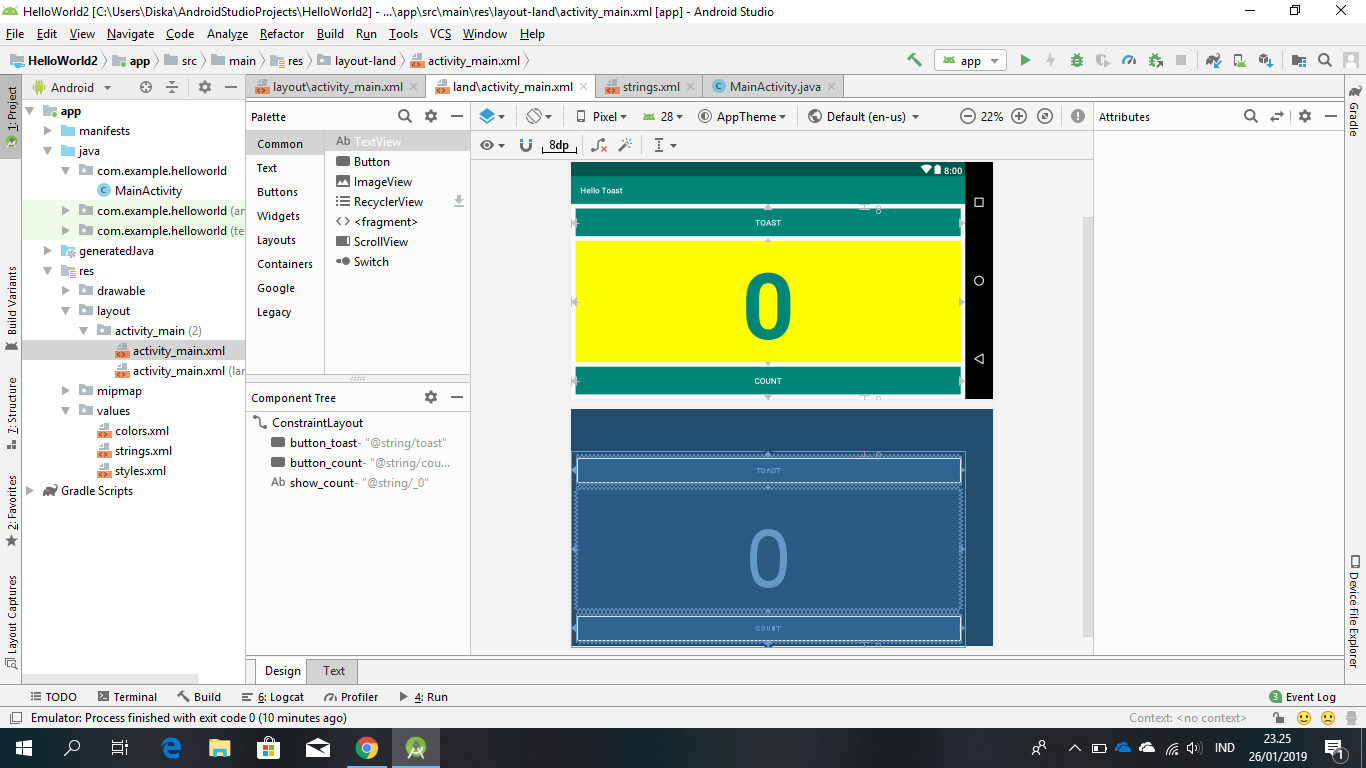
Task: Click the build Hammer icon
Action: (914, 60)
